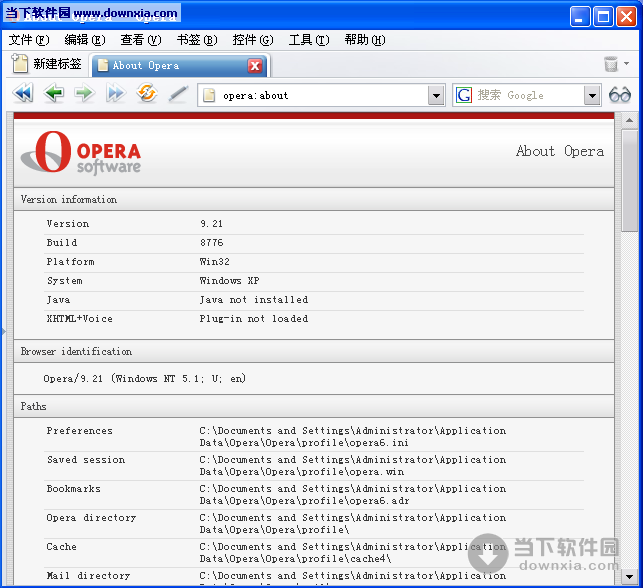Reload the page with the orange refresh icon
This screenshot has width=643, height=588.
[x=147, y=93]
